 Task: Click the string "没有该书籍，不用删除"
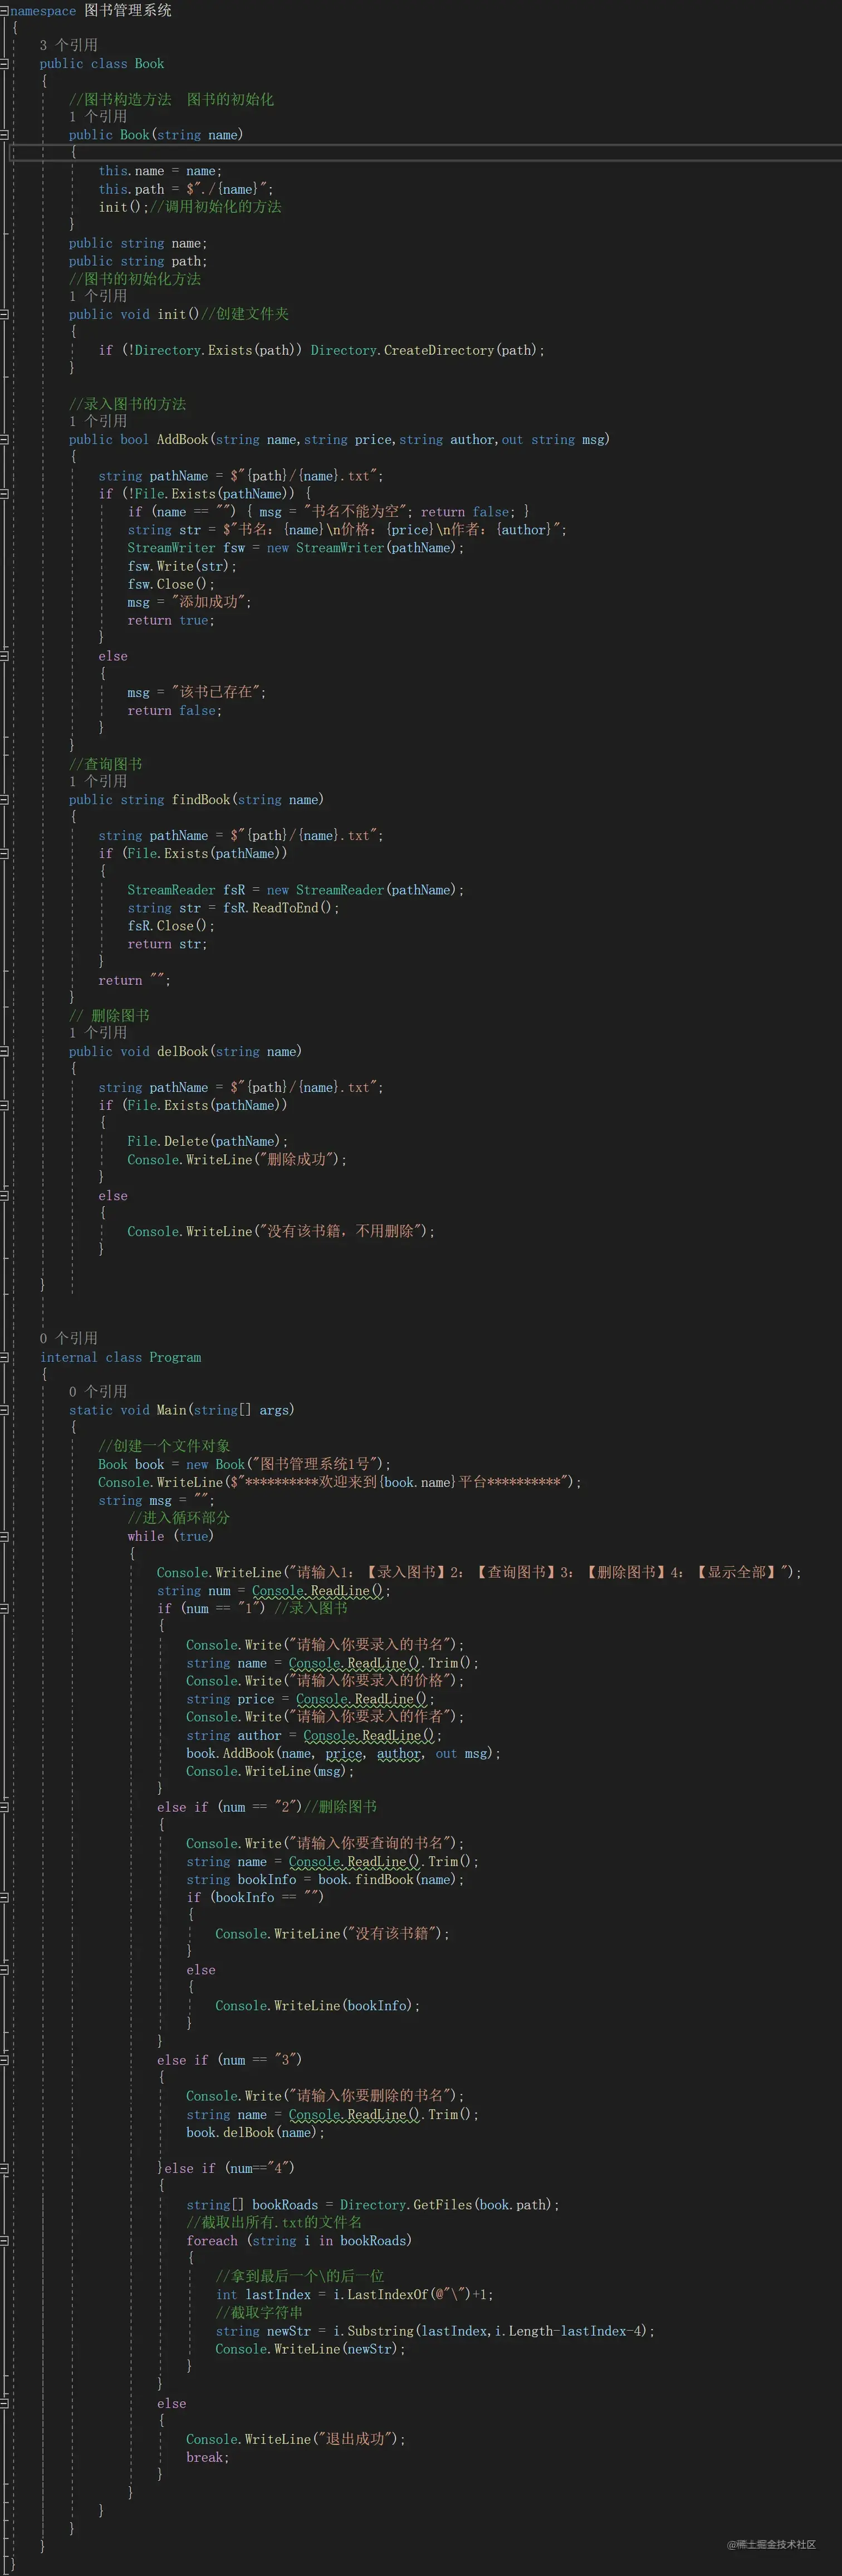point(340,1231)
